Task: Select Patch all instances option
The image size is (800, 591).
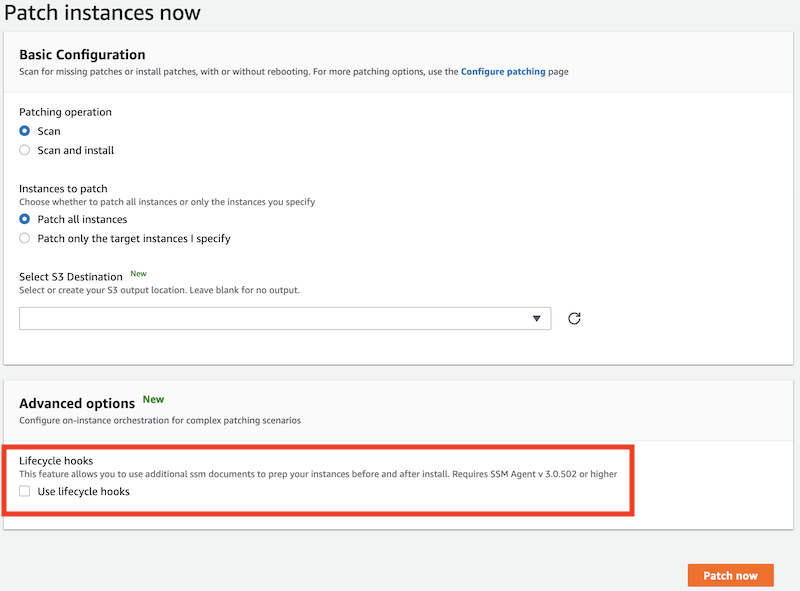Action: coord(24,219)
